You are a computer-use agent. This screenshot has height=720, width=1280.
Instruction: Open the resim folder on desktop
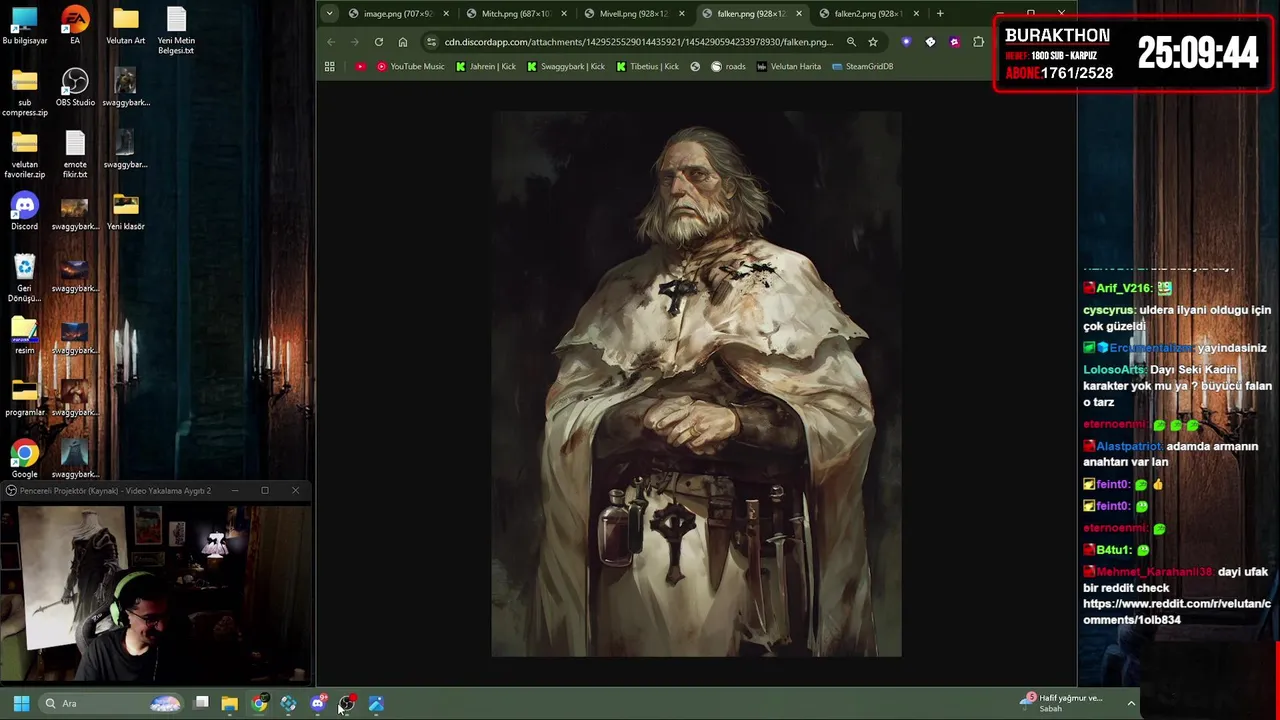25,336
